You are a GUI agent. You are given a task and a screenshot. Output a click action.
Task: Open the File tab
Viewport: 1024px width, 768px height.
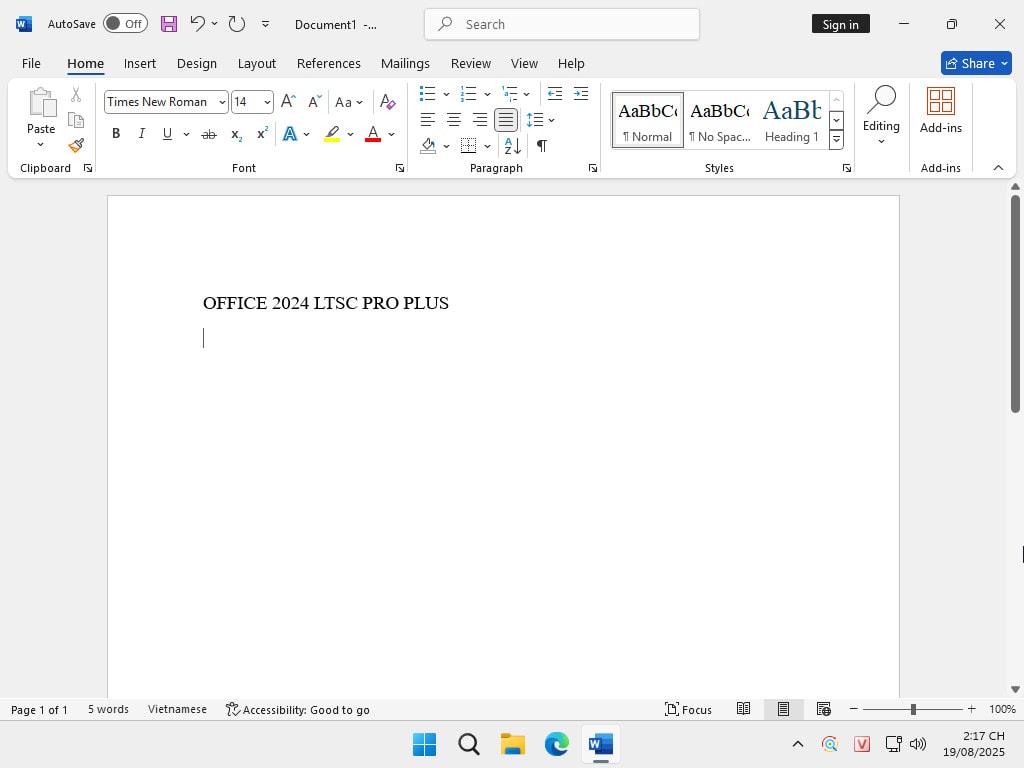pos(31,63)
